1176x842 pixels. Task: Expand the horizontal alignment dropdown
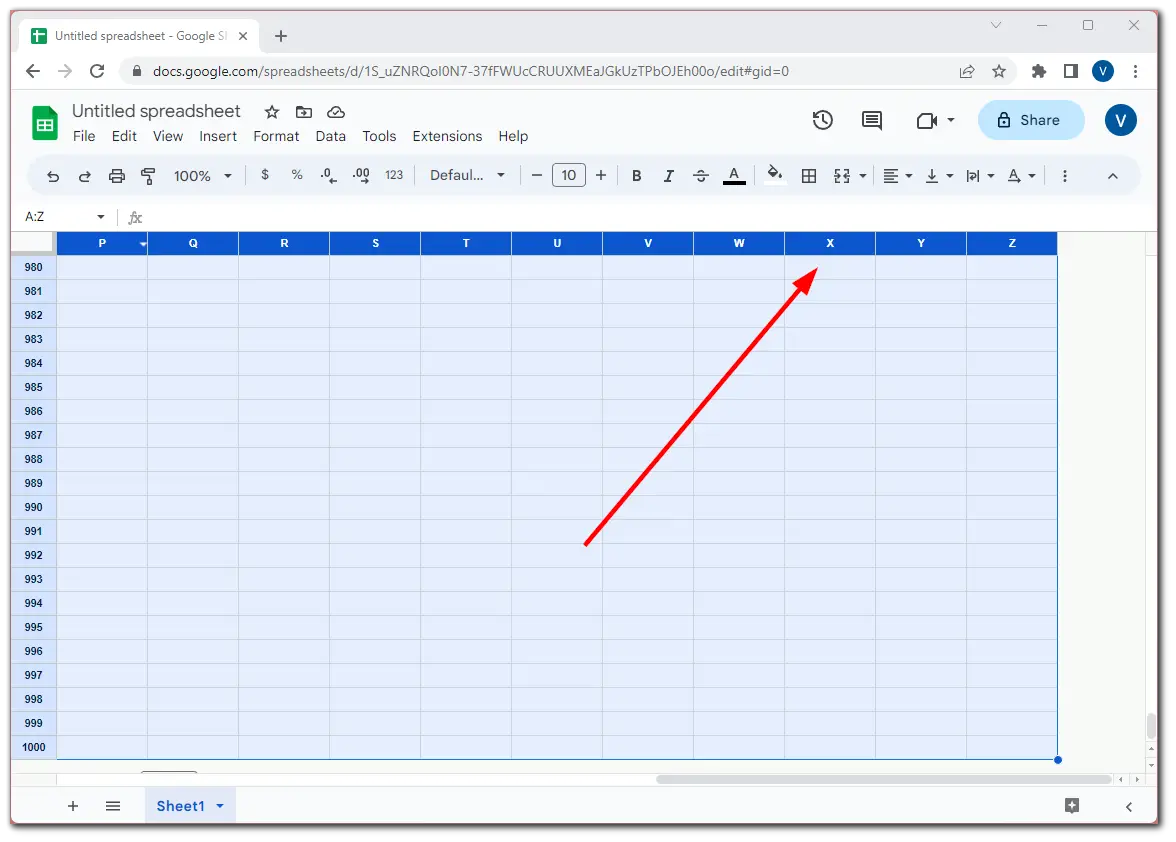[x=908, y=175]
